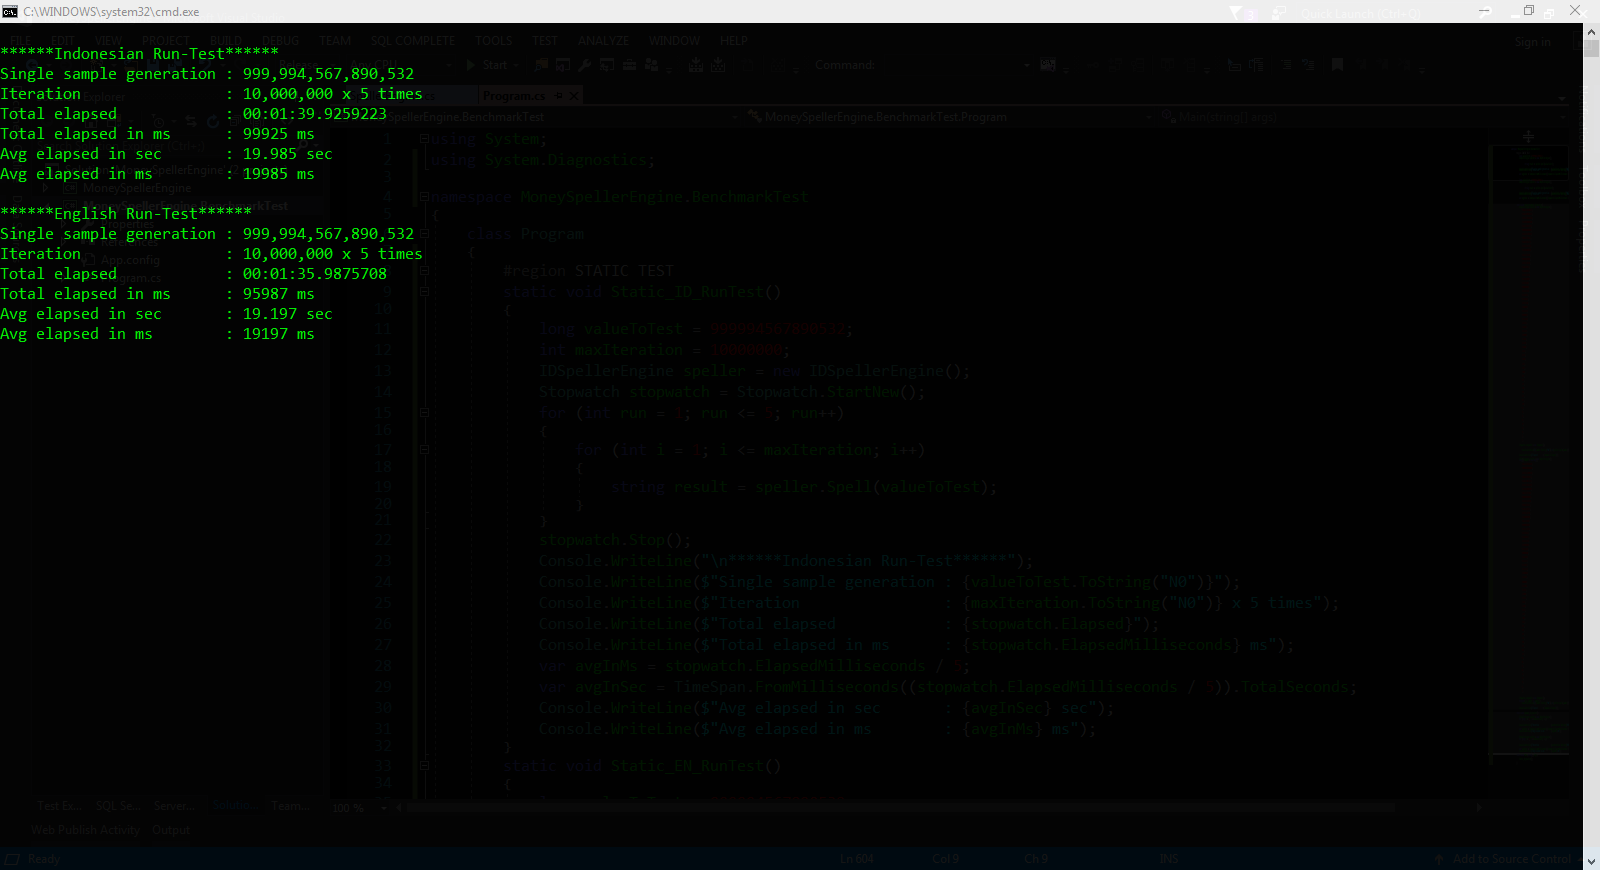Click the 99925 ms total value
Image resolution: width=1600 pixels, height=870 pixels.
click(279, 134)
